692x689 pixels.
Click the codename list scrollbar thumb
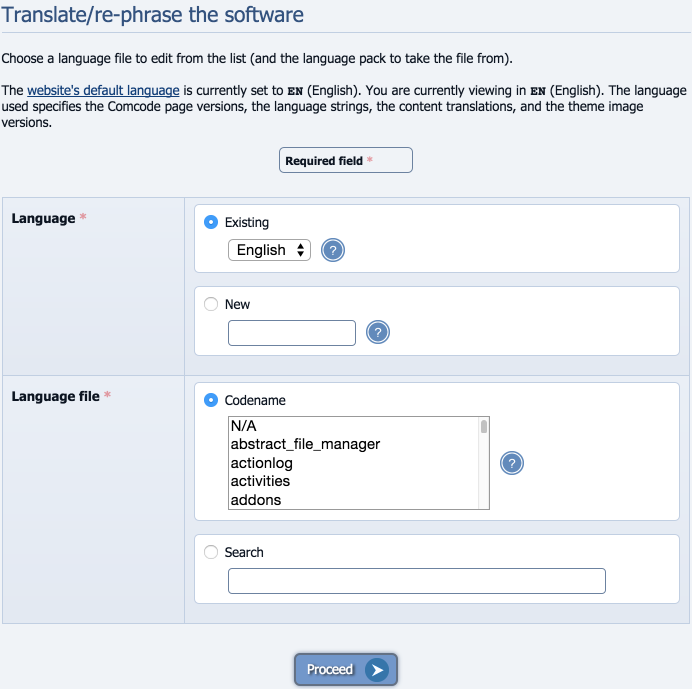[484, 426]
